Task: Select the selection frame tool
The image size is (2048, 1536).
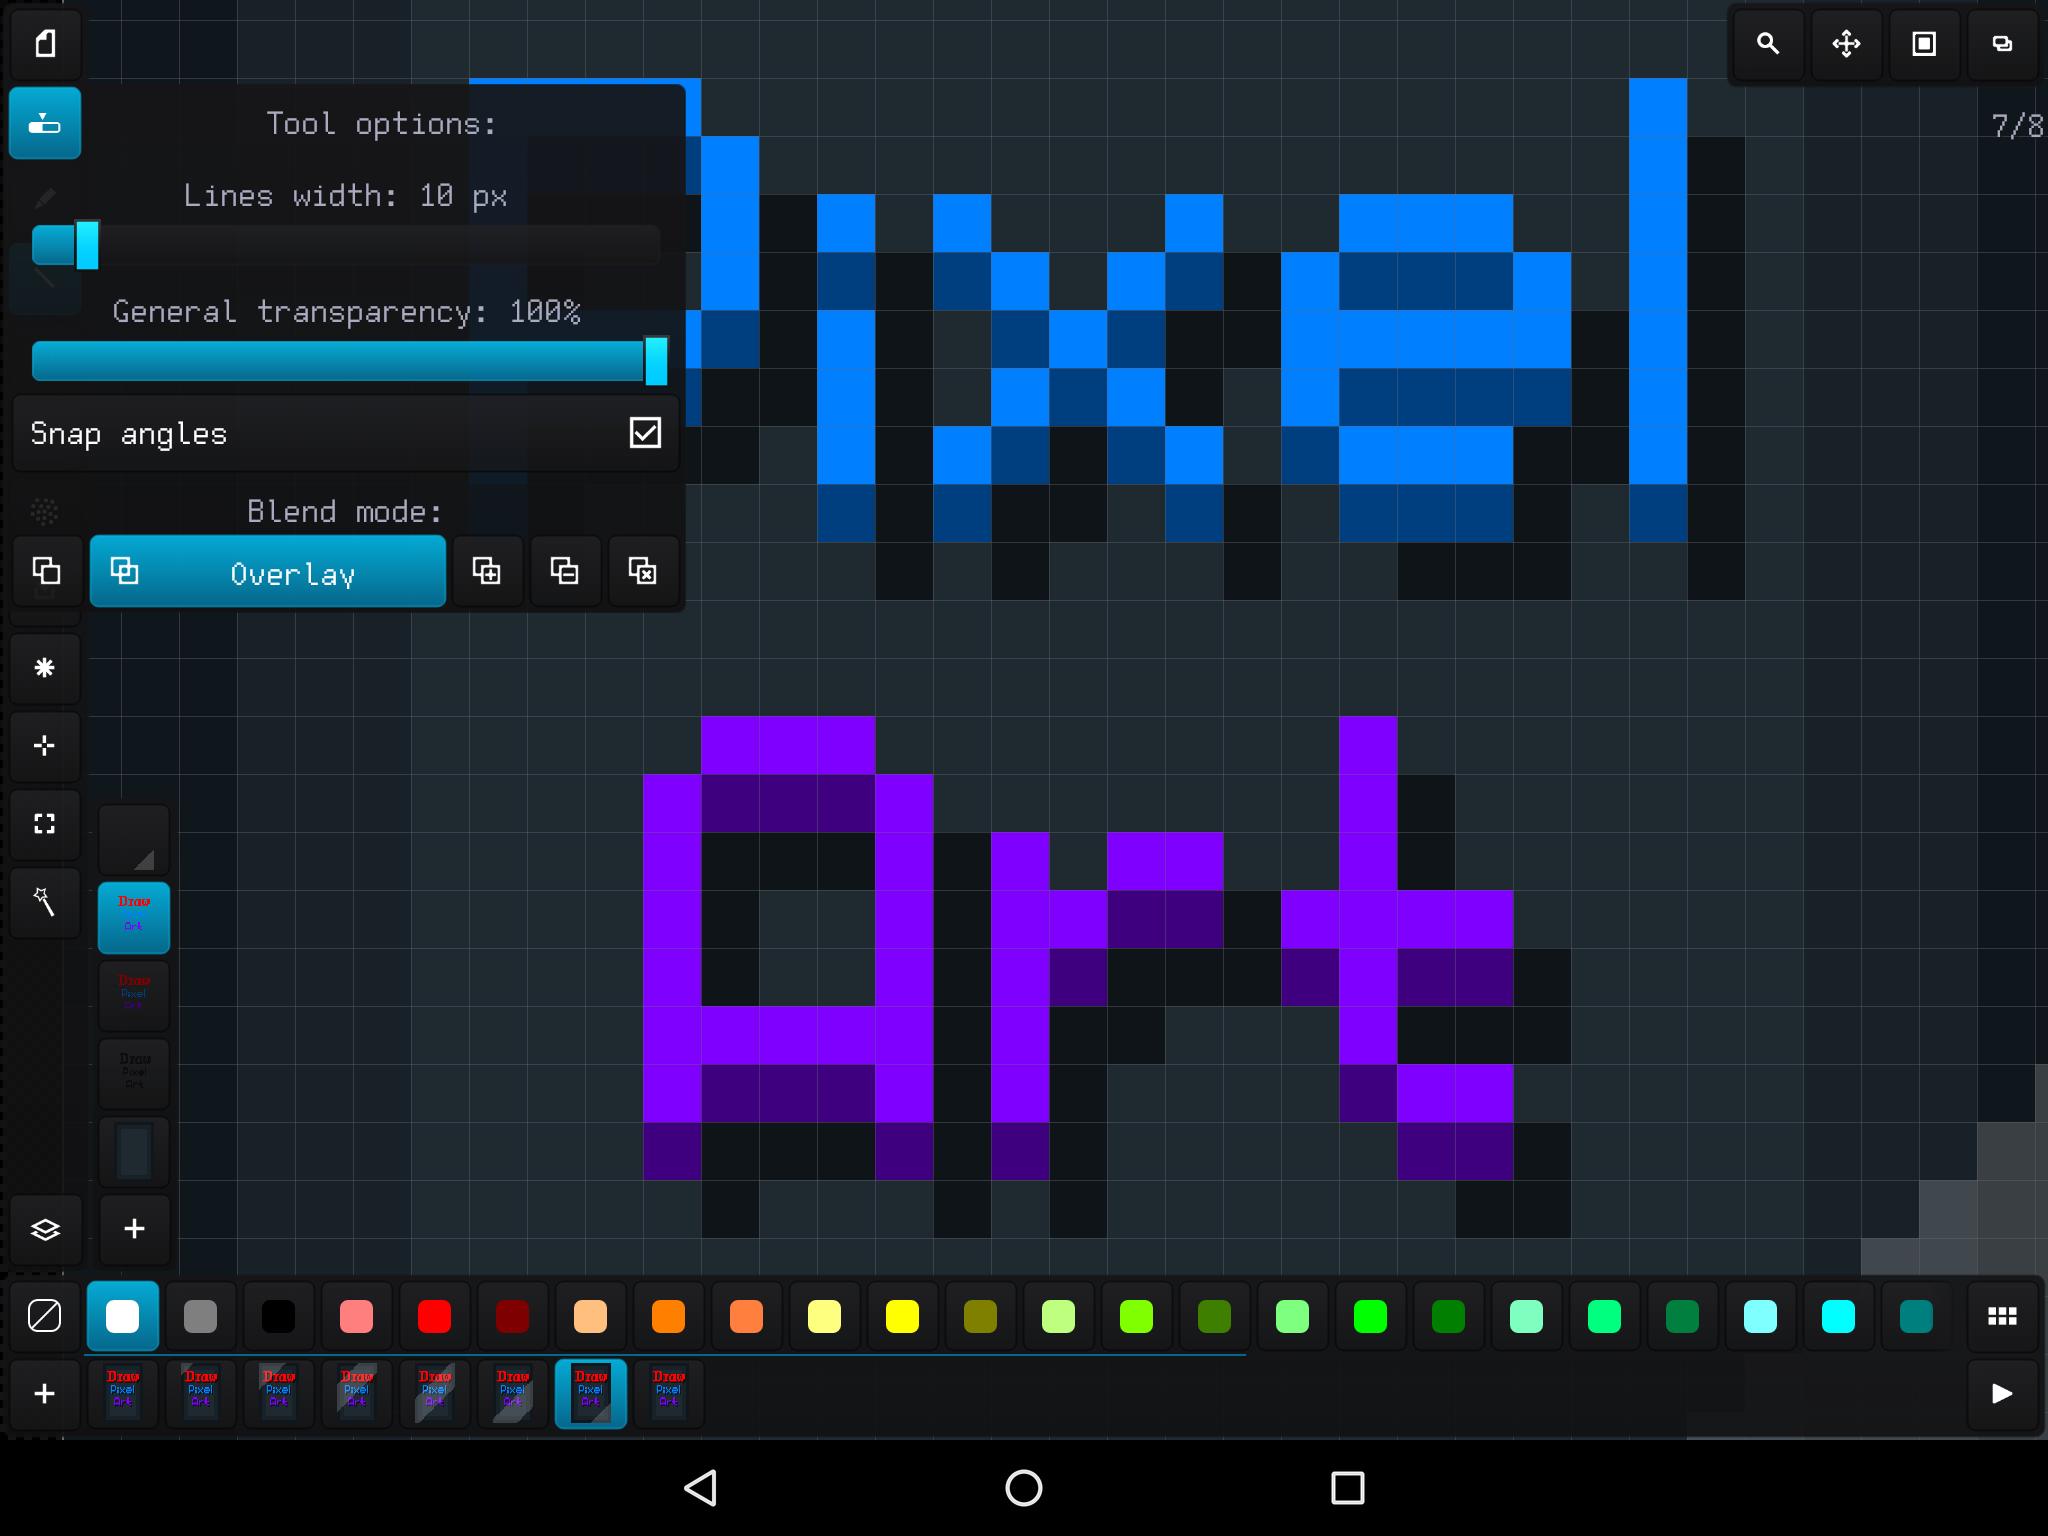Action: click(x=45, y=824)
